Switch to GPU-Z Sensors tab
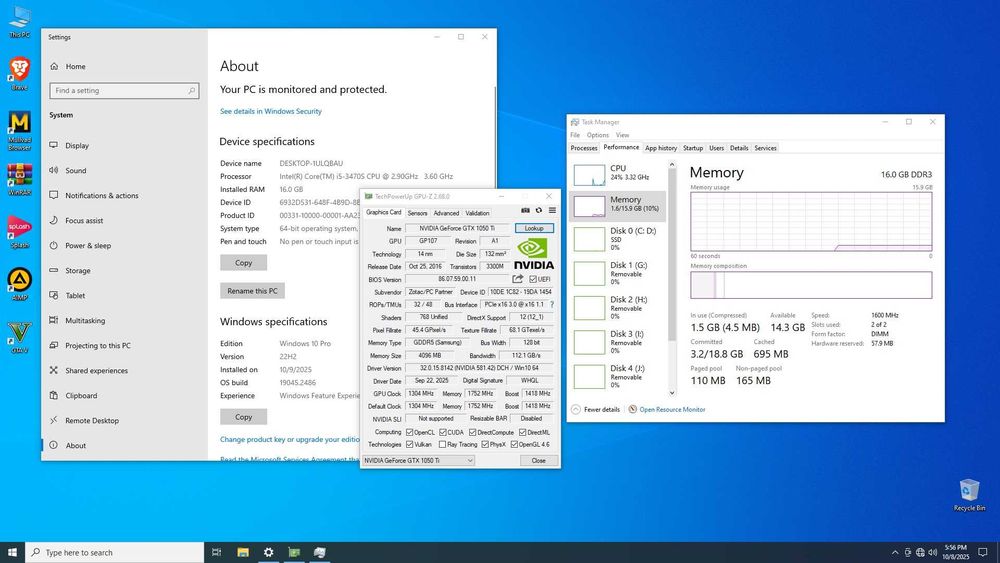Image resolution: width=1000 pixels, height=563 pixels. 417,213
